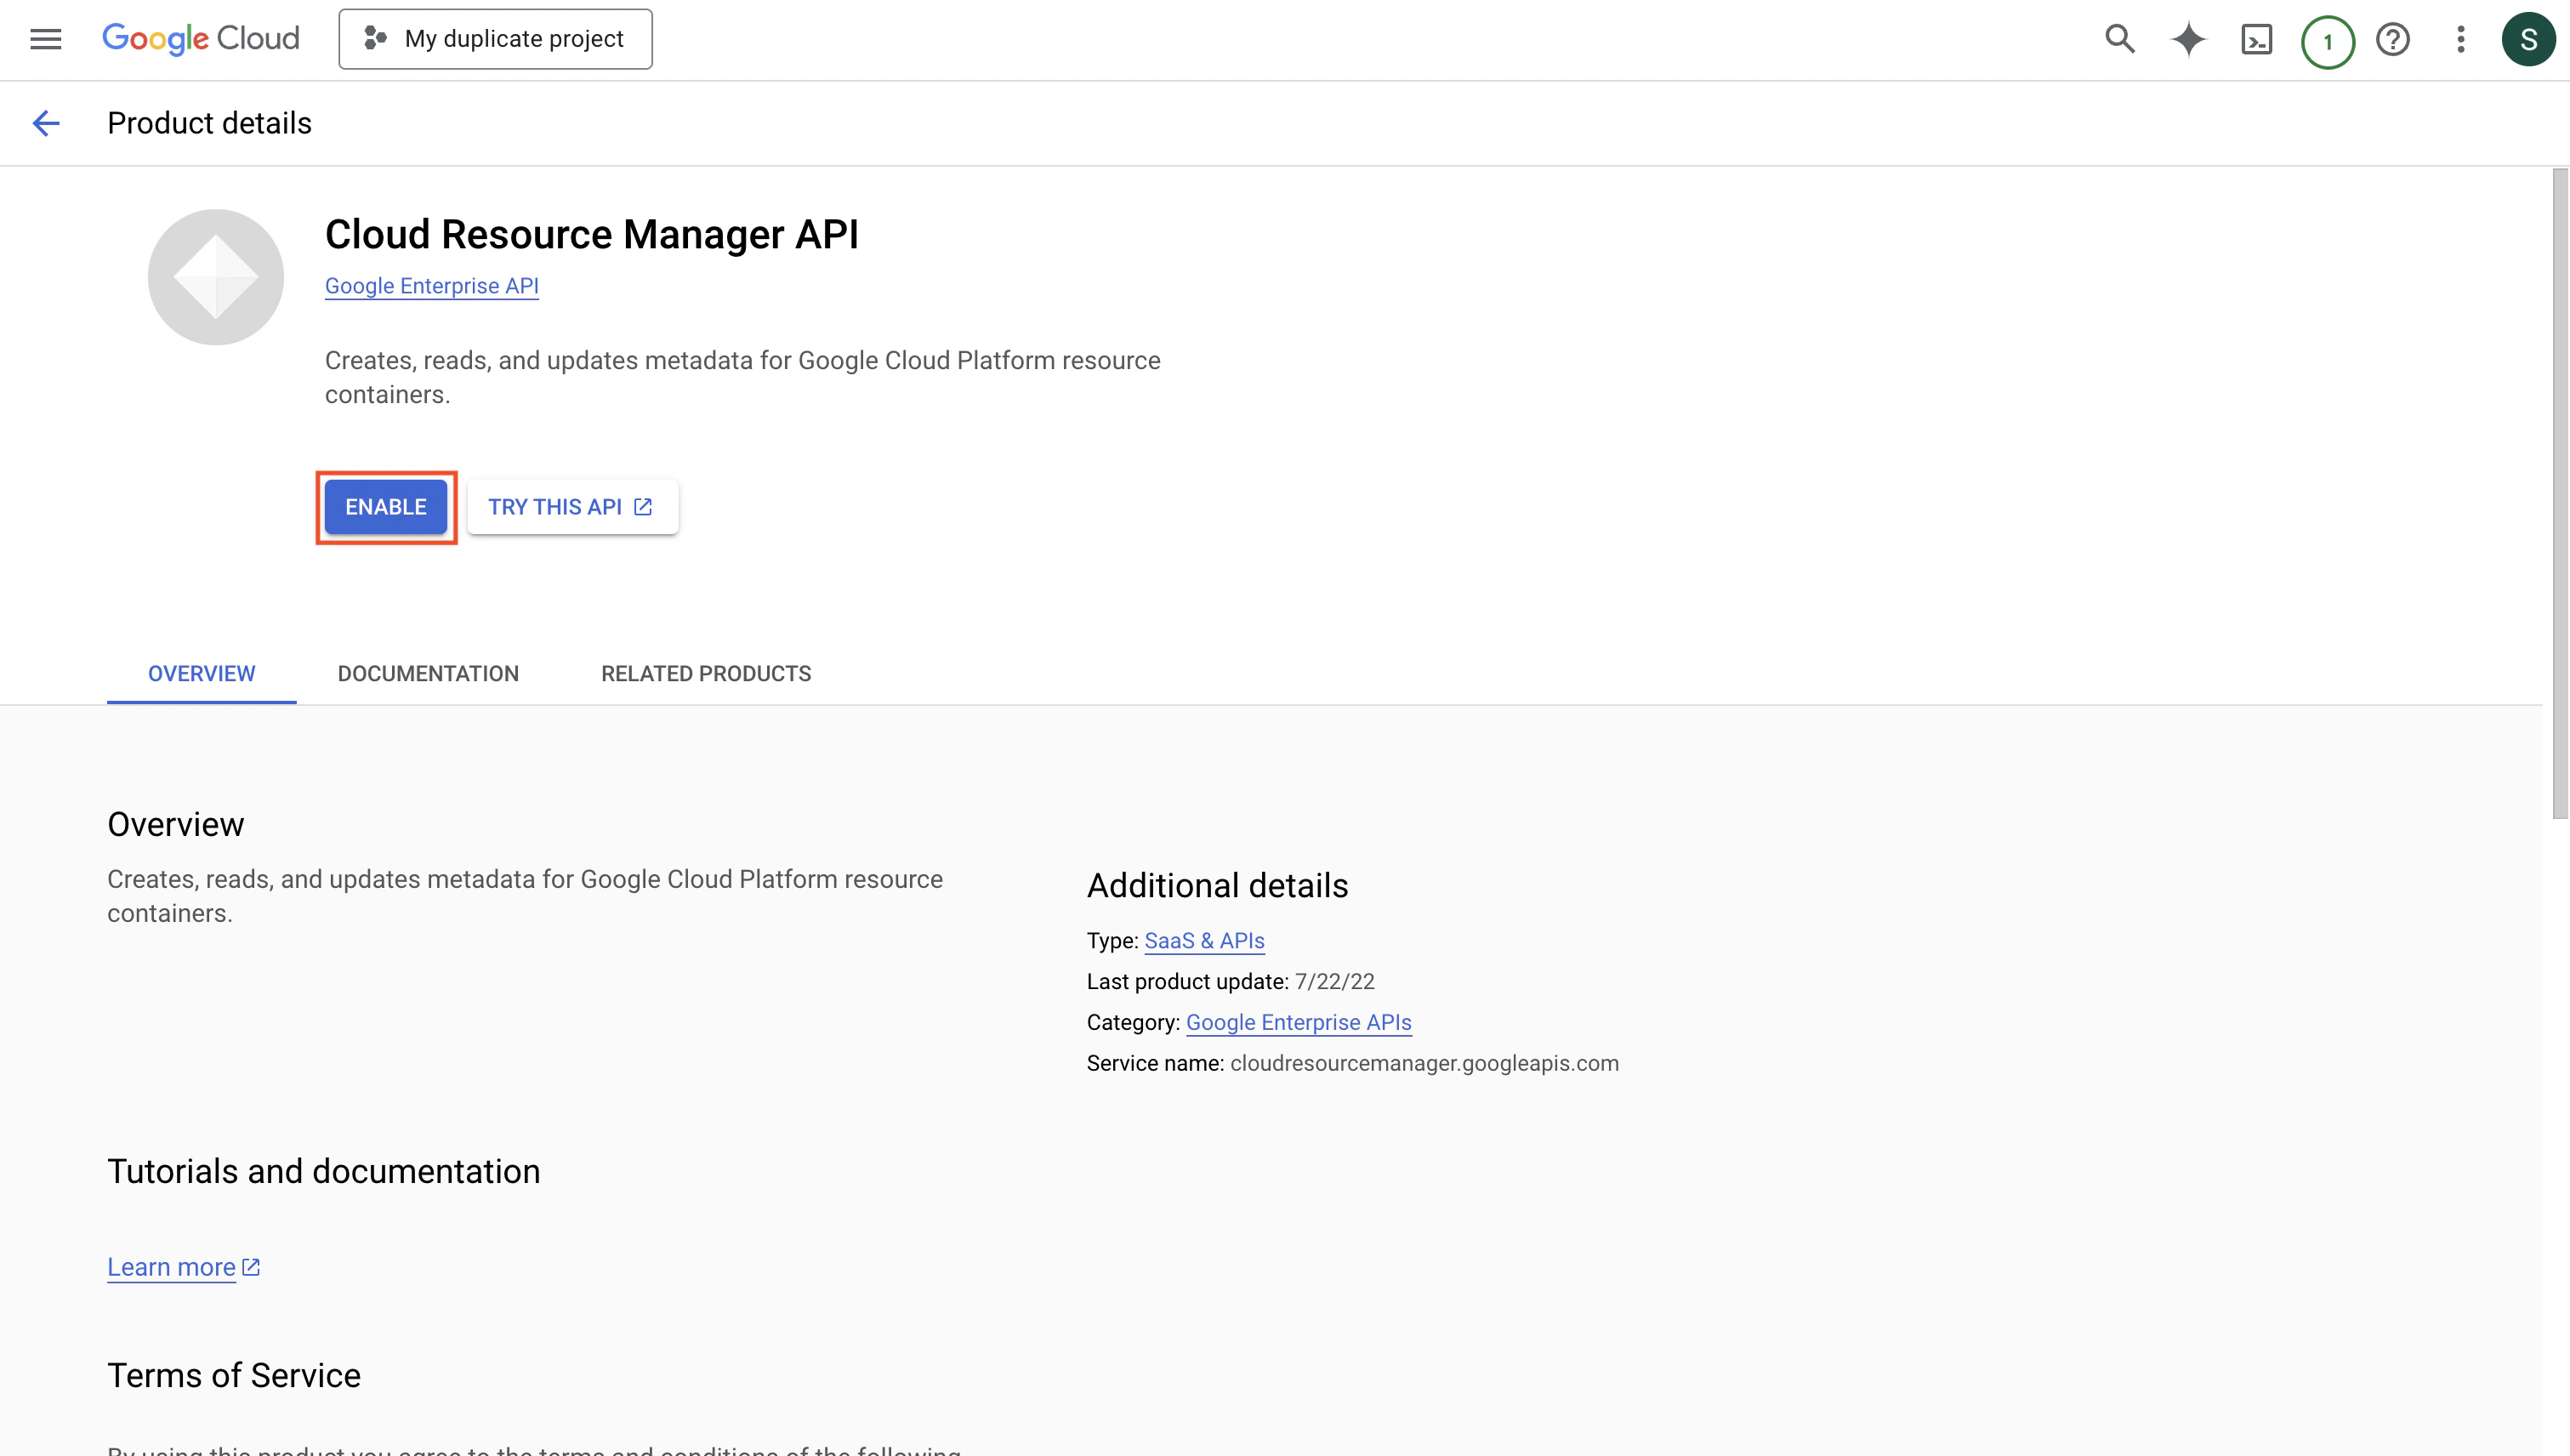Open the SaaS & APIs type link
2570x1456 pixels.
click(1205, 941)
